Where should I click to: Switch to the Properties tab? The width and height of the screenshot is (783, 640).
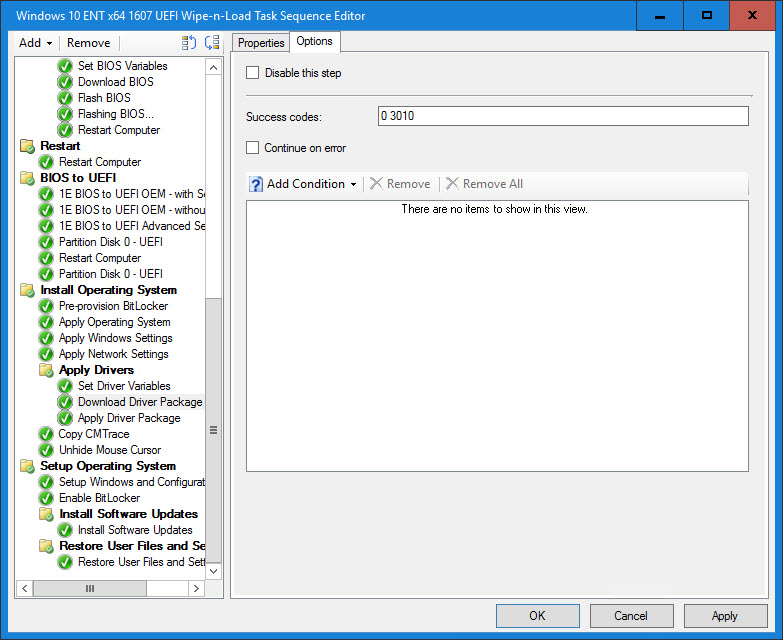pos(261,42)
